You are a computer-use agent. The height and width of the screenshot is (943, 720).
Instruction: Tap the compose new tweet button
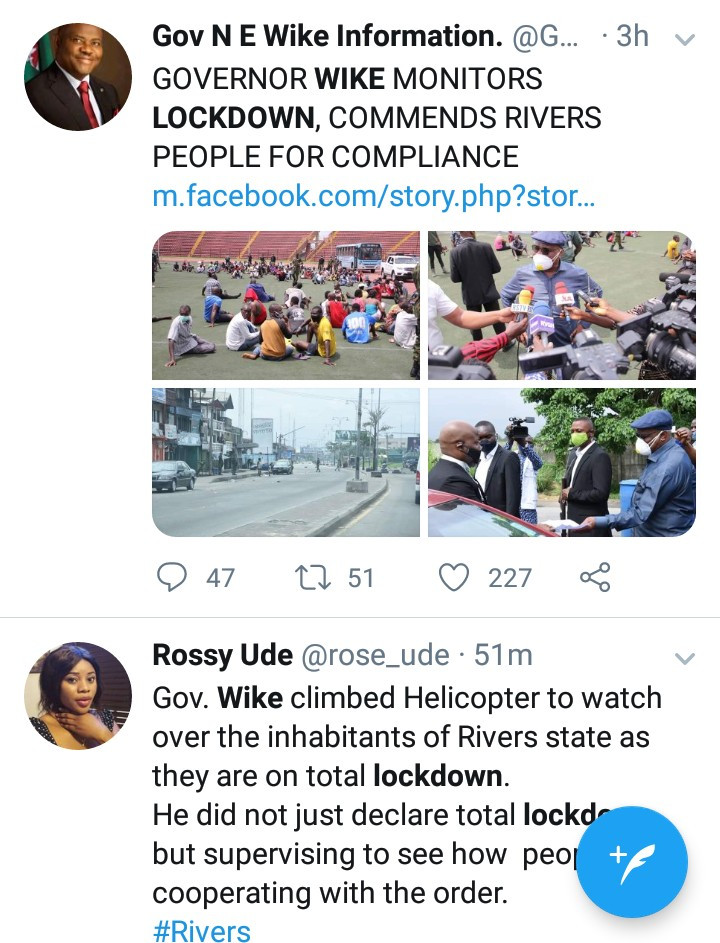(632, 861)
